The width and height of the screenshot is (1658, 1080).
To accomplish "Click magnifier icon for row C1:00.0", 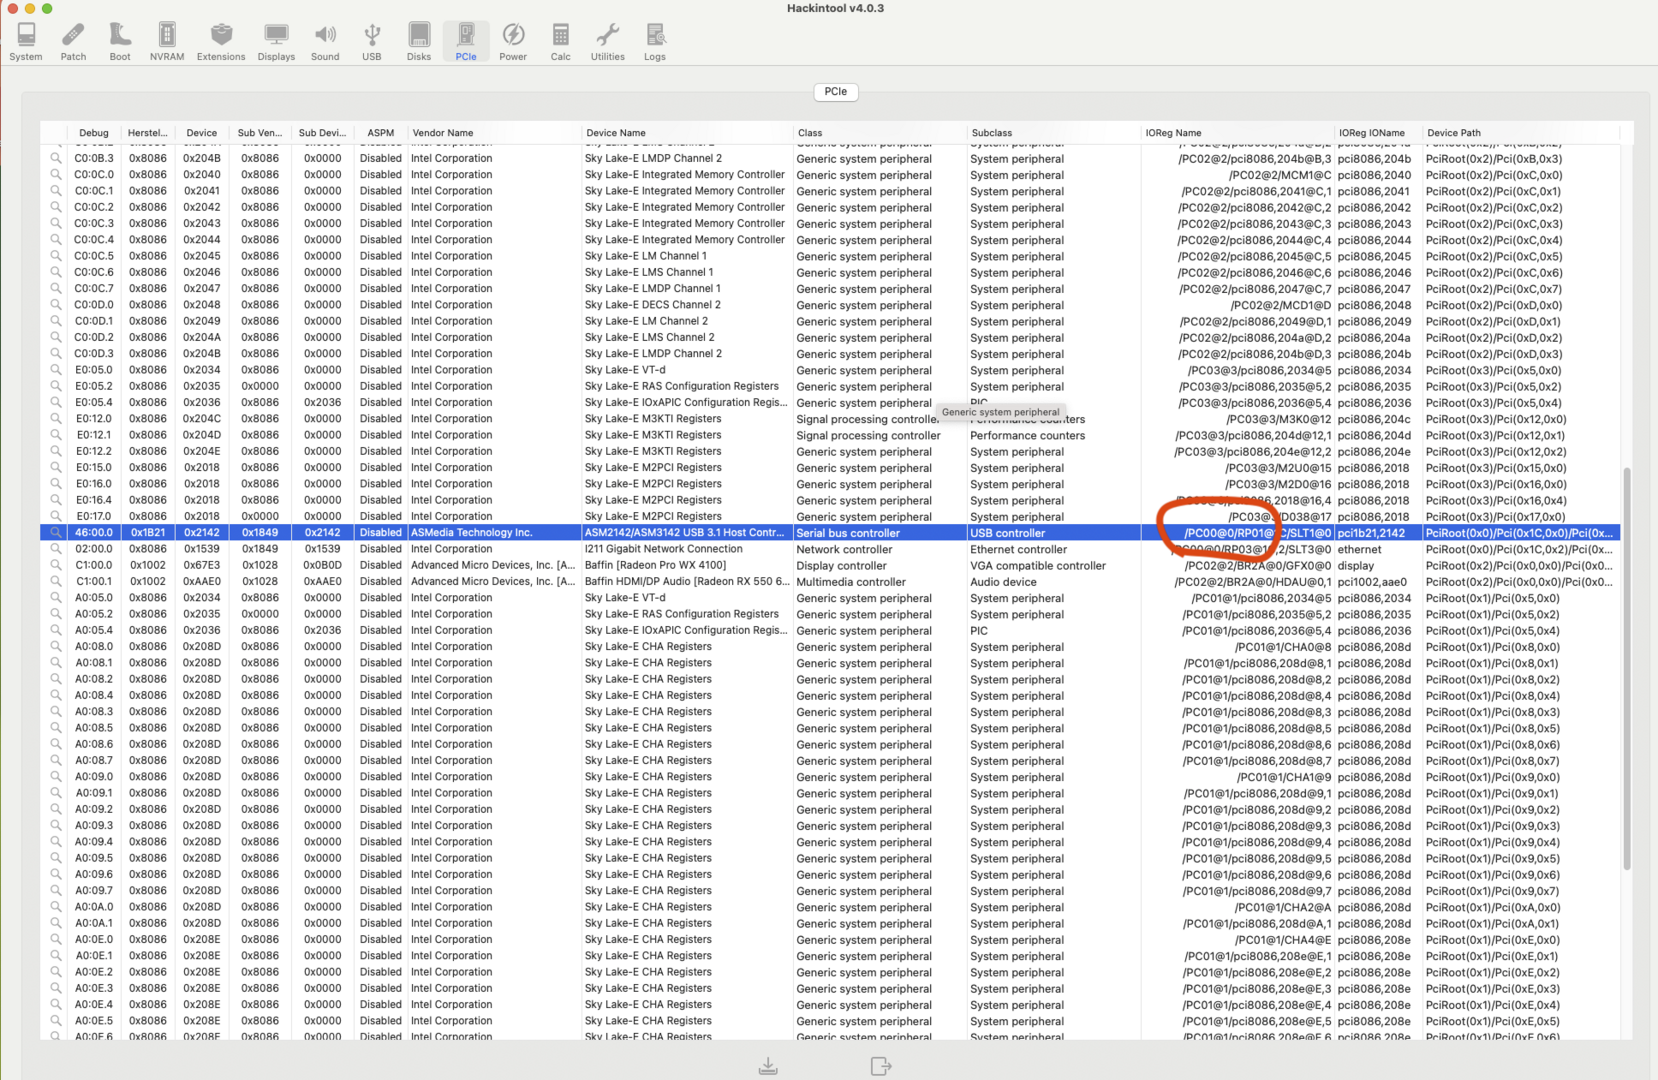I will click(x=56, y=565).
